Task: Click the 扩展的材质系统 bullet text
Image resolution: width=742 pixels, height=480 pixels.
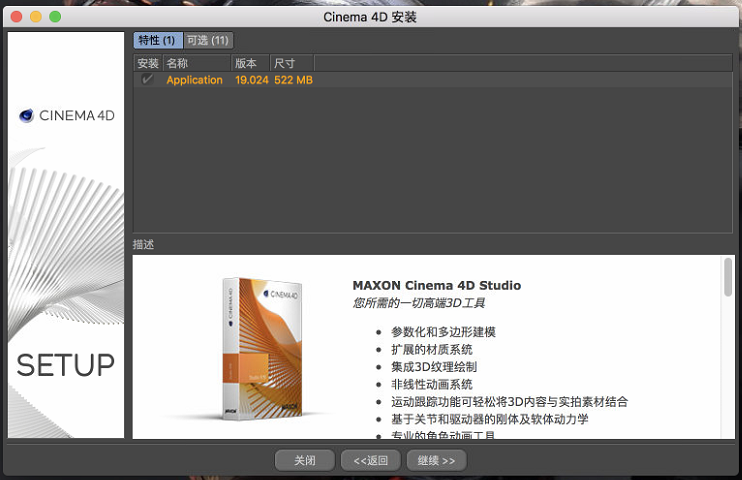Action: [432, 349]
